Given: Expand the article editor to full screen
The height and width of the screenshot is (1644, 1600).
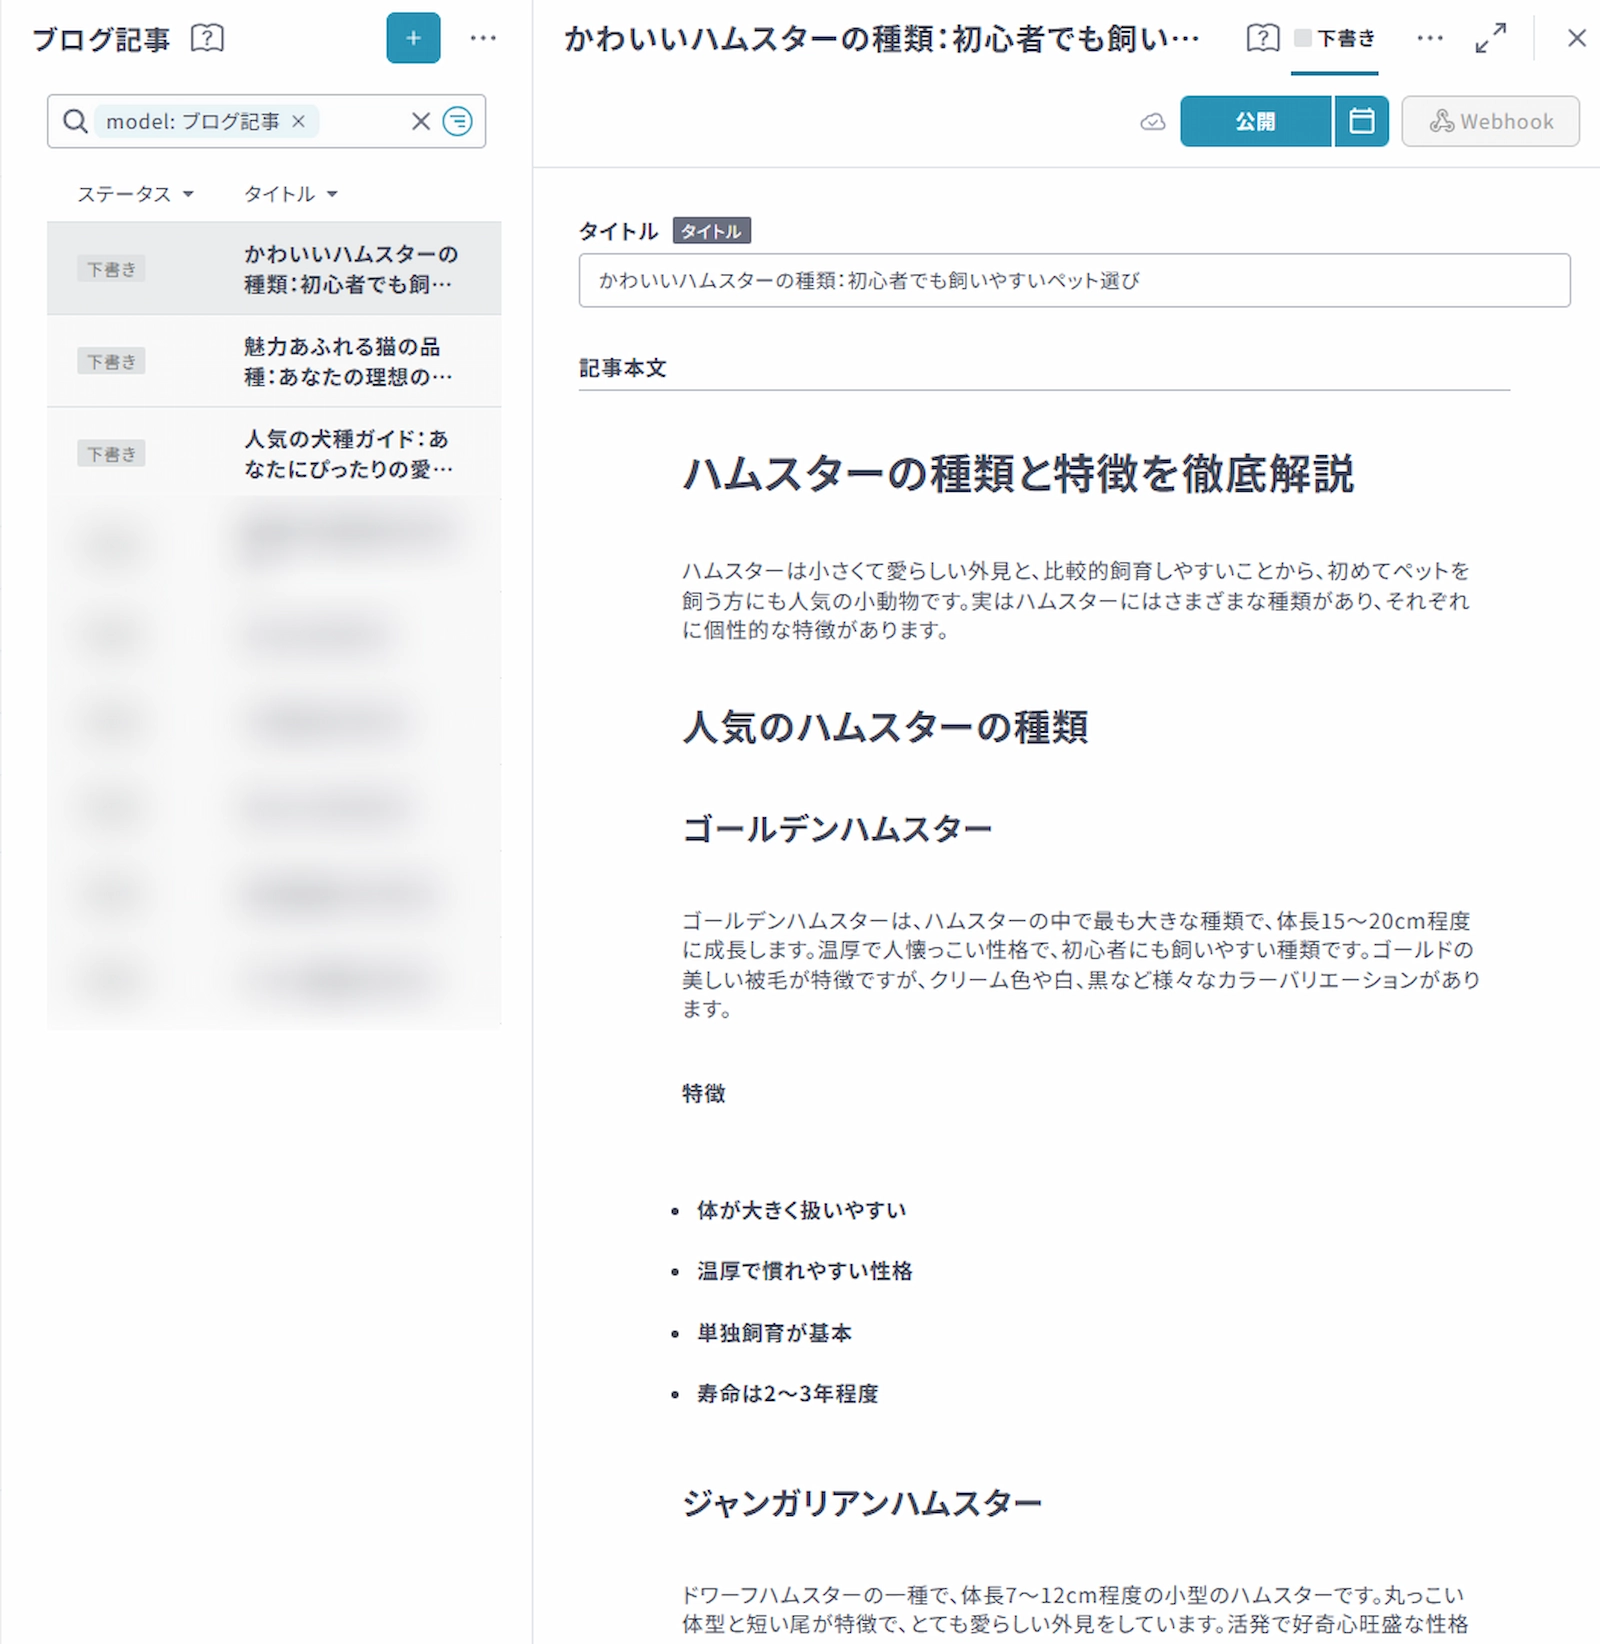Looking at the screenshot, I should (1490, 38).
